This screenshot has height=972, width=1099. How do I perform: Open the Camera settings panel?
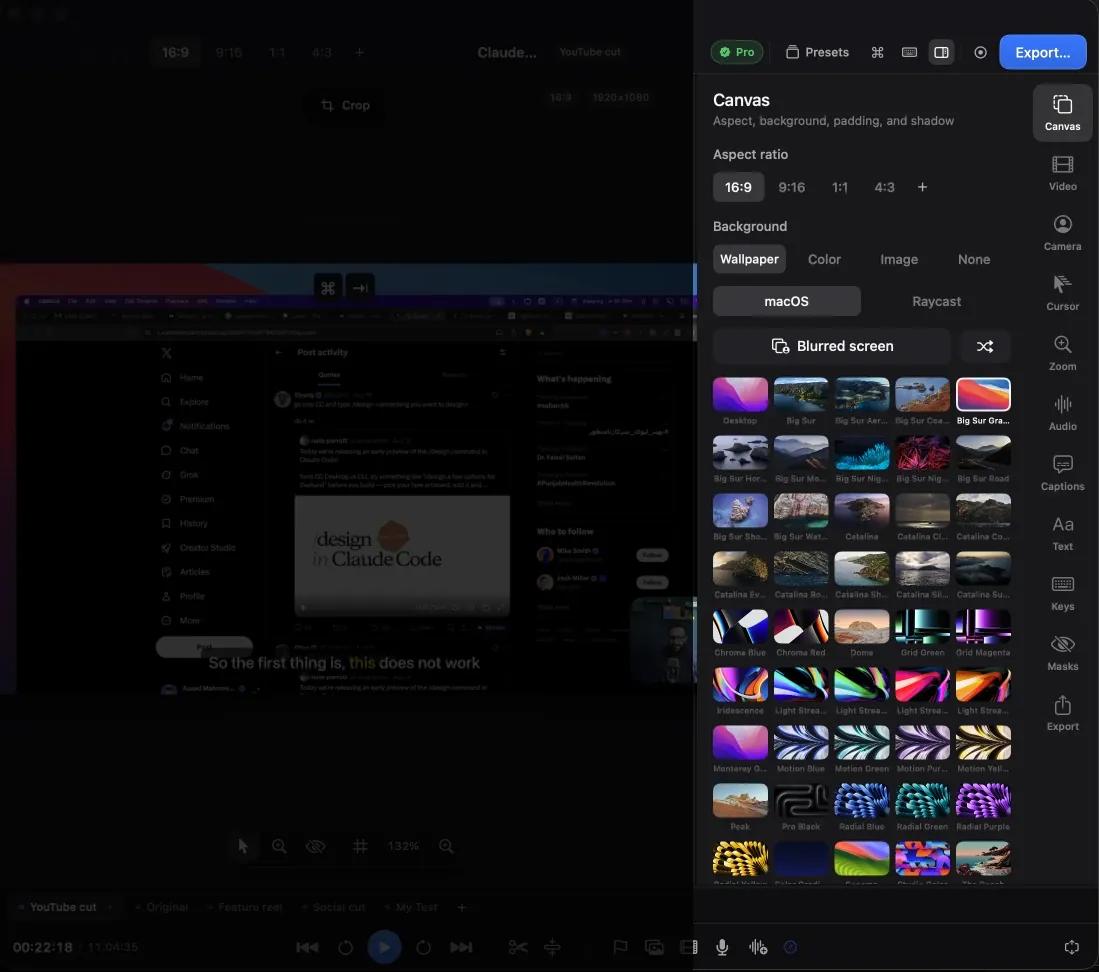point(1062,233)
